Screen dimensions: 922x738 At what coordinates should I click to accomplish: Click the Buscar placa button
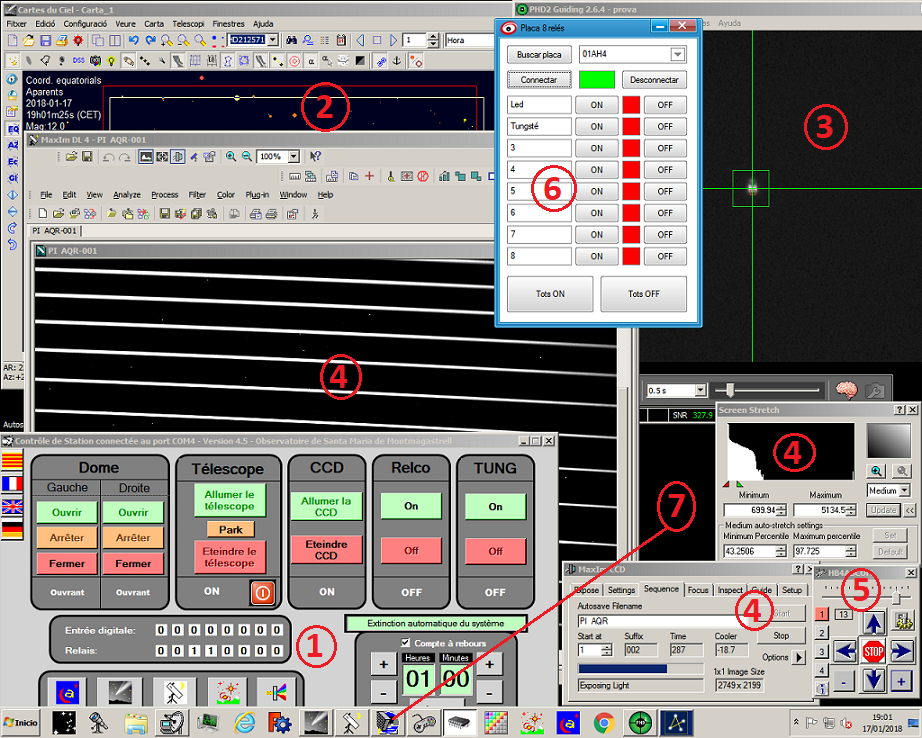[x=539, y=54]
